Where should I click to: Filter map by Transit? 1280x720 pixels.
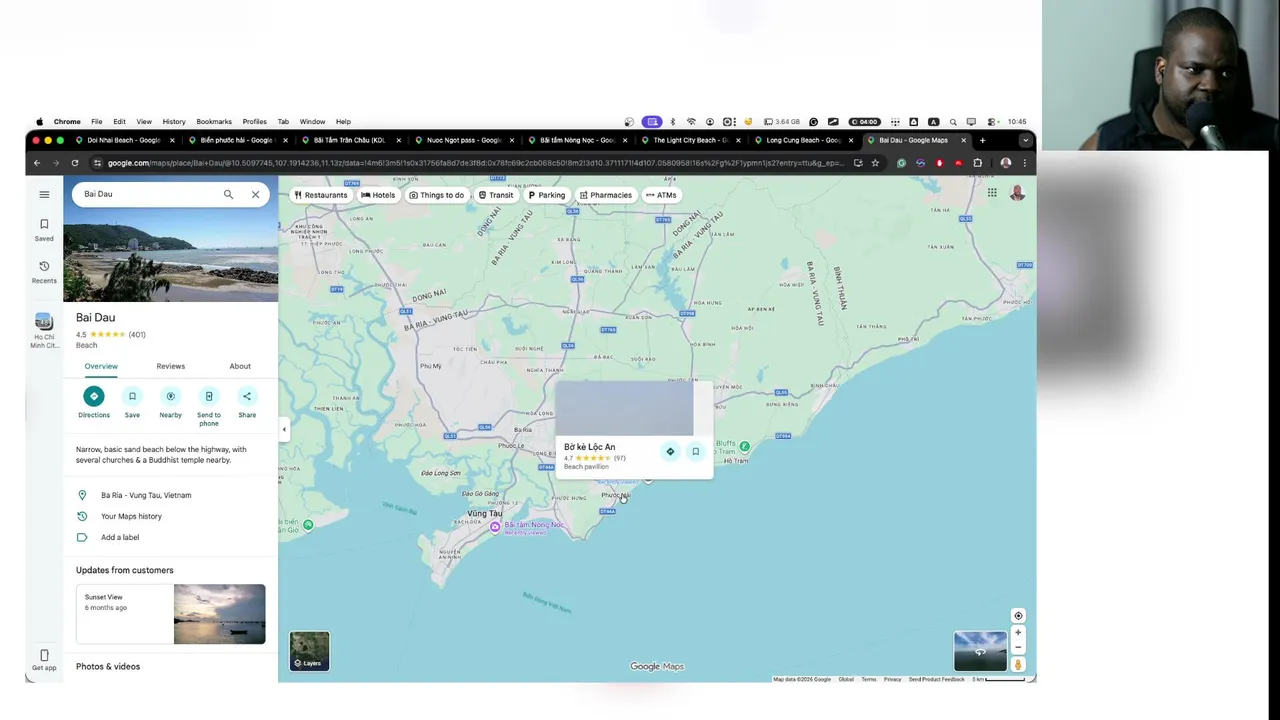tap(495, 195)
